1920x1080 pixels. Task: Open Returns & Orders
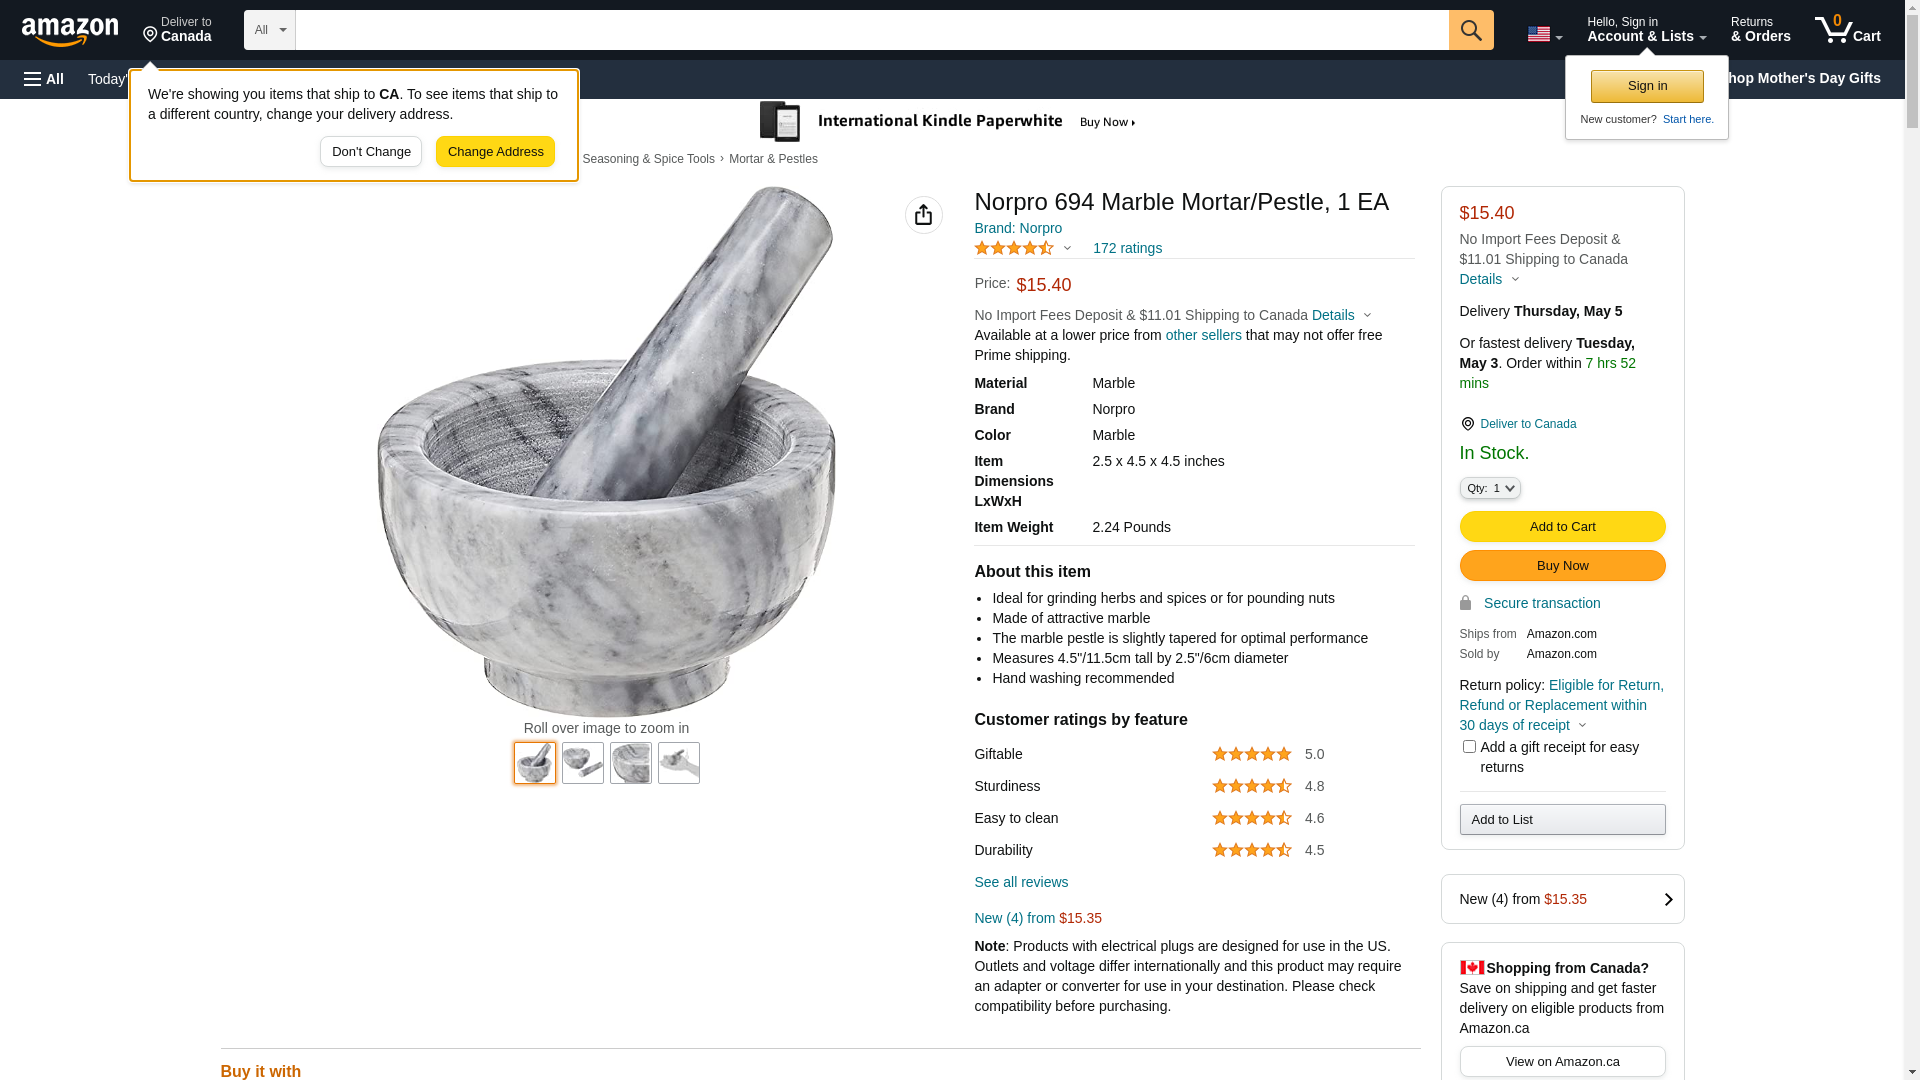(x=1760, y=30)
